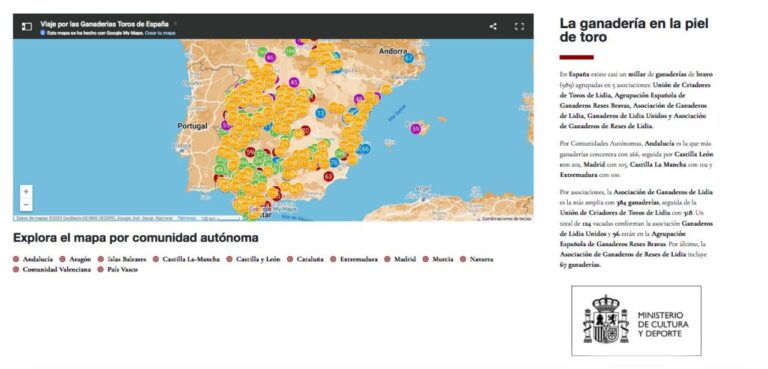
Task: Click the share map icon
Action: pyautogui.click(x=493, y=26)
